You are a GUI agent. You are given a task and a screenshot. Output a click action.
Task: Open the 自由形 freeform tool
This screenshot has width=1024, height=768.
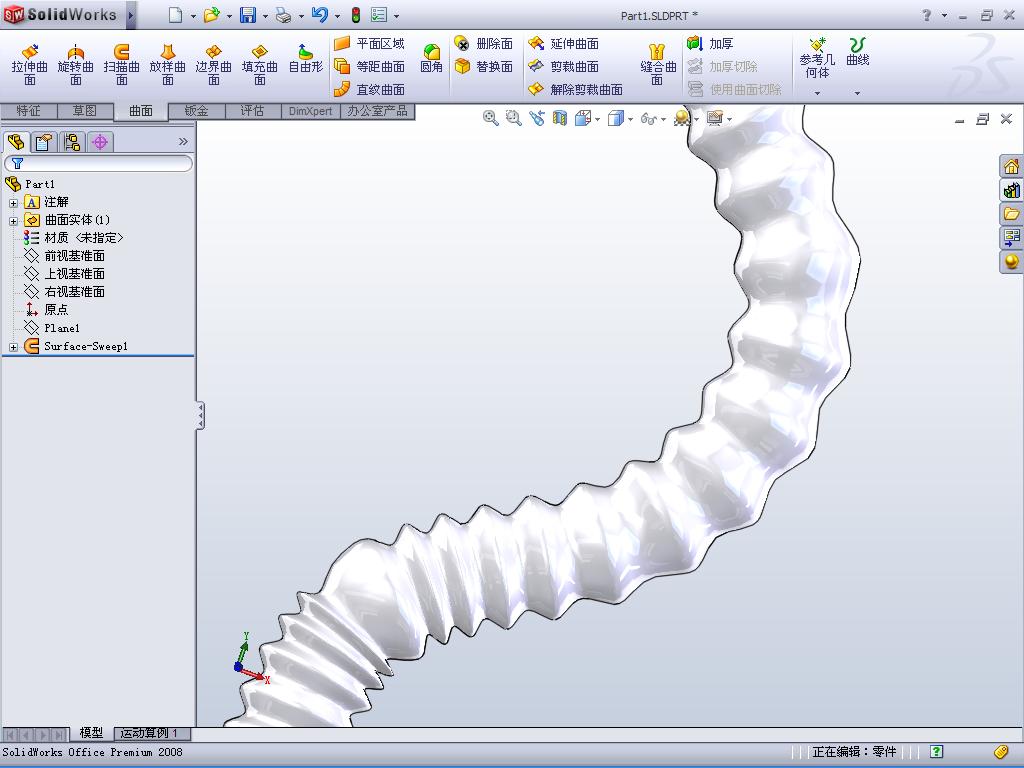[306, 59]
